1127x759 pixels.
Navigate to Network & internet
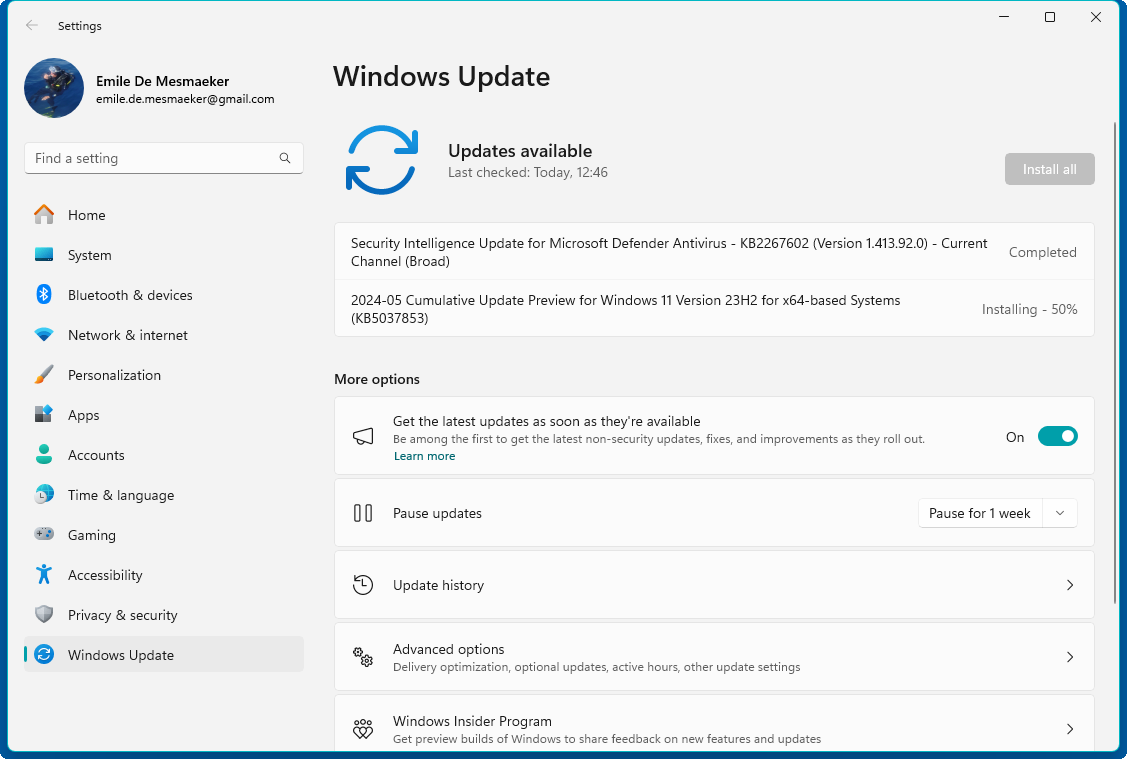click(x=164, y=335)
